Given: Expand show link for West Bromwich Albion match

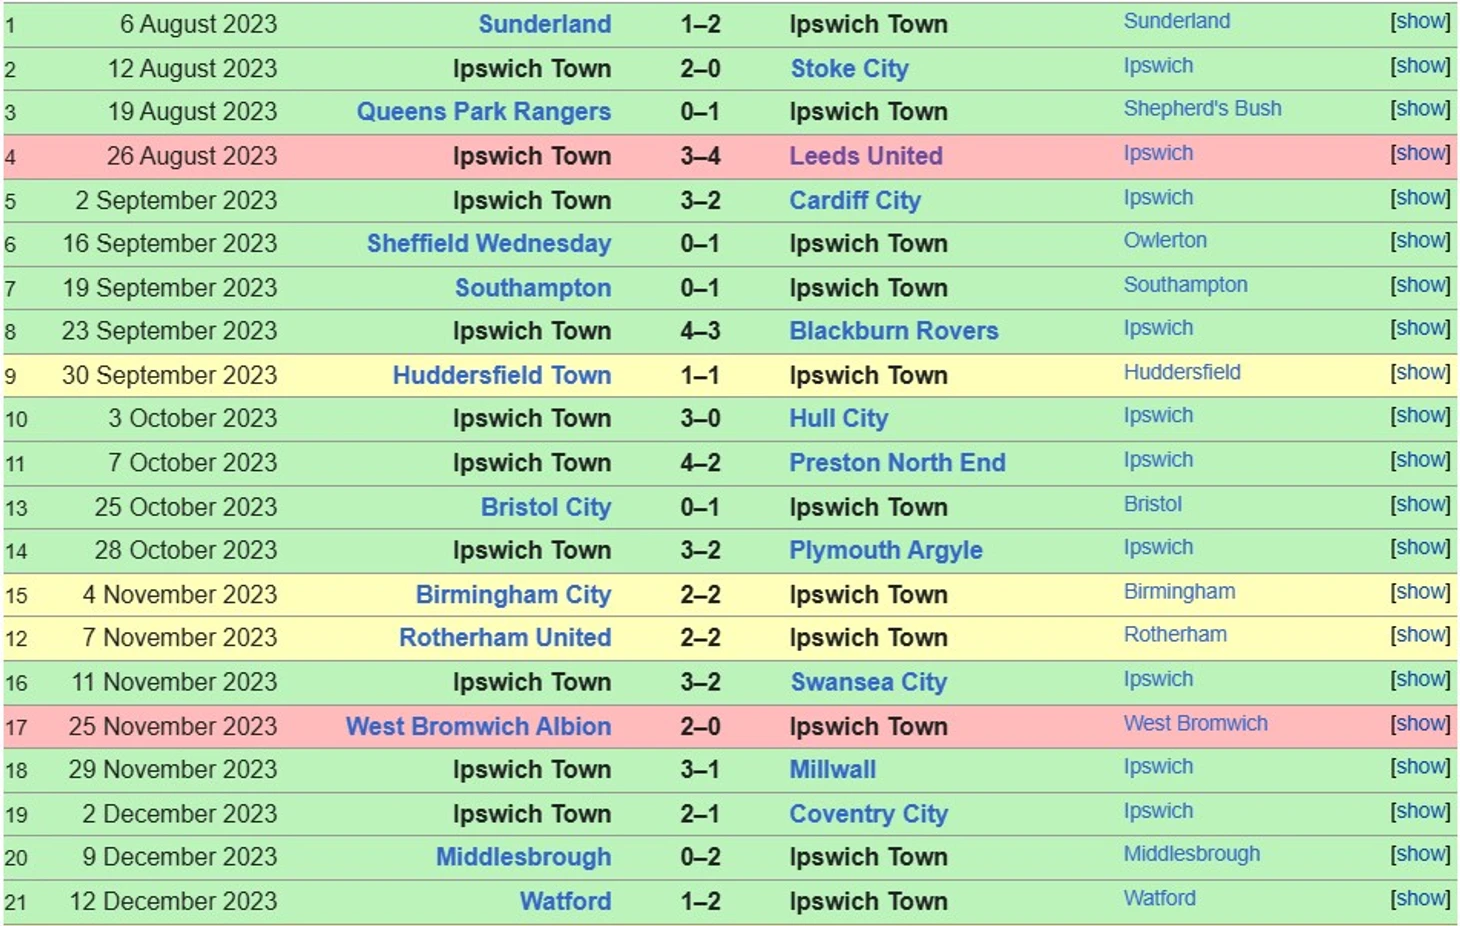Looking at the screenshot, I should coord(1420,723).
